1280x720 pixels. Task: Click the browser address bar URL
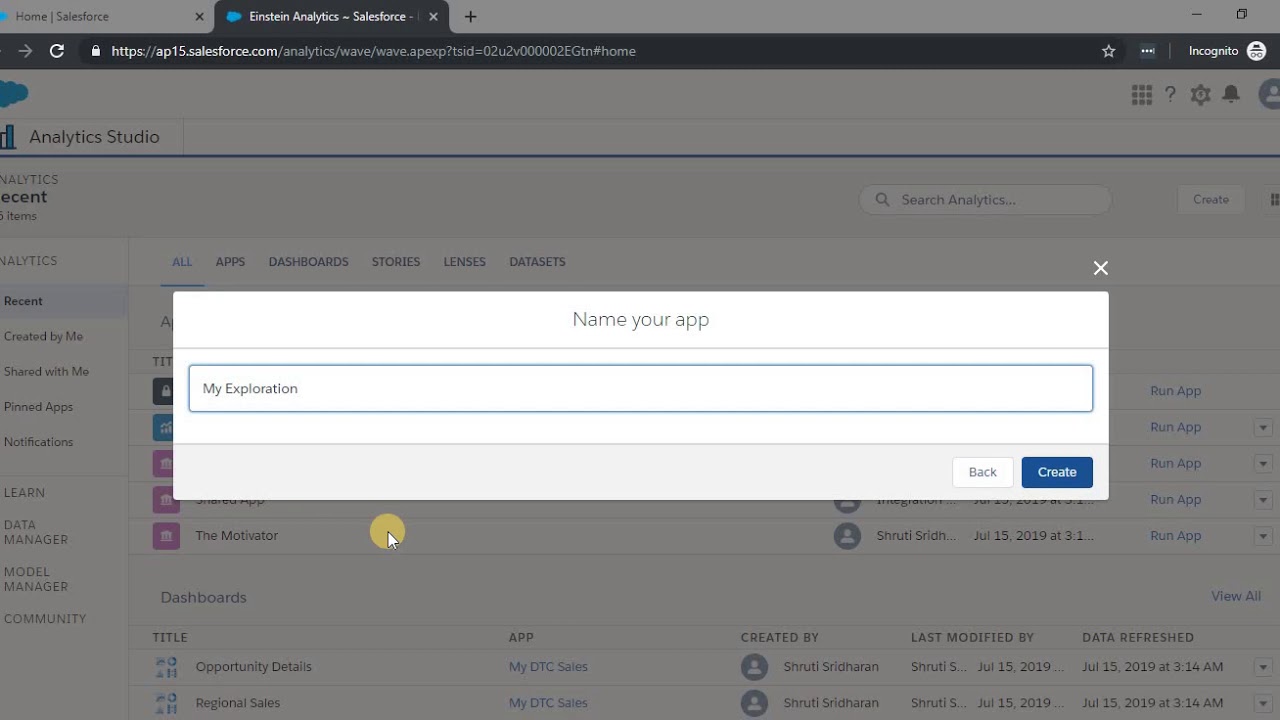(373, 51)
